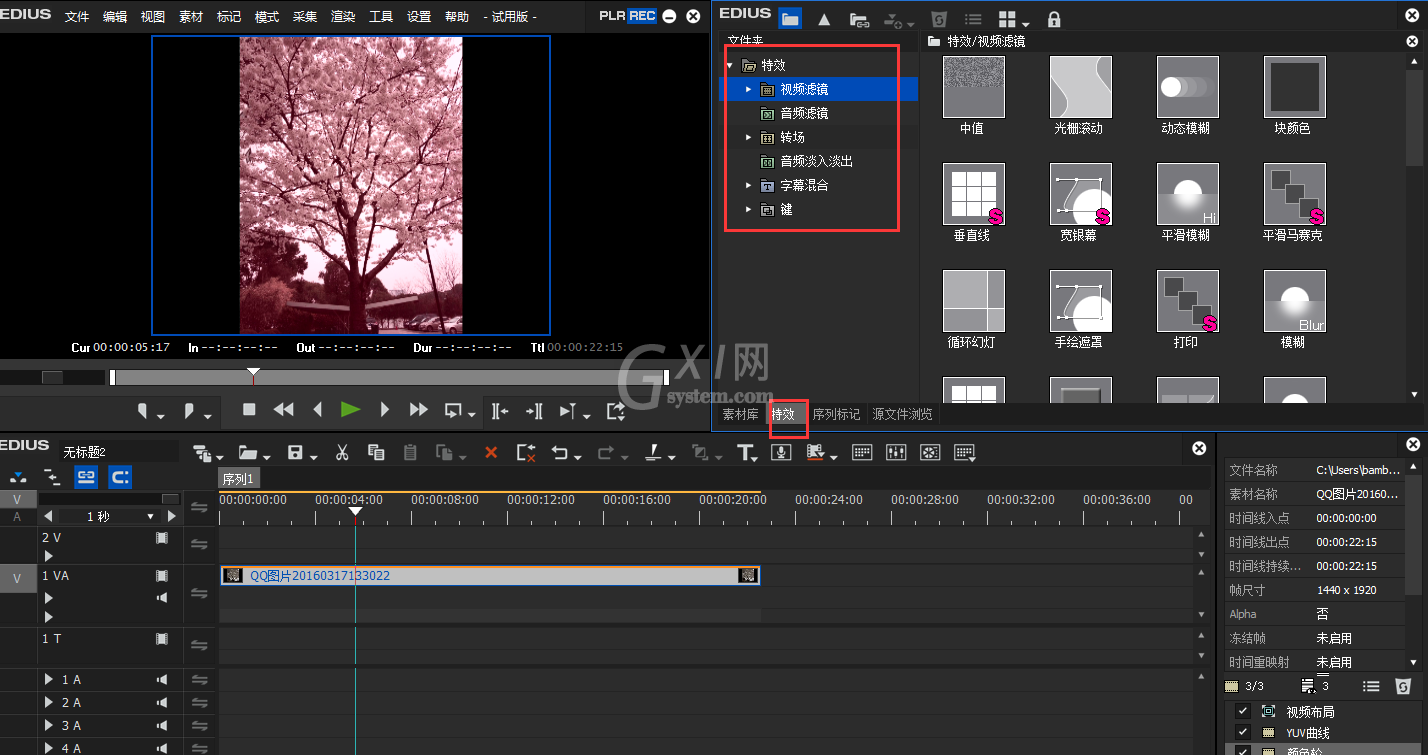Select the QQ图片20160317133022 clip on timeline
Screen dimensions: 1428x755
[490, 575]
